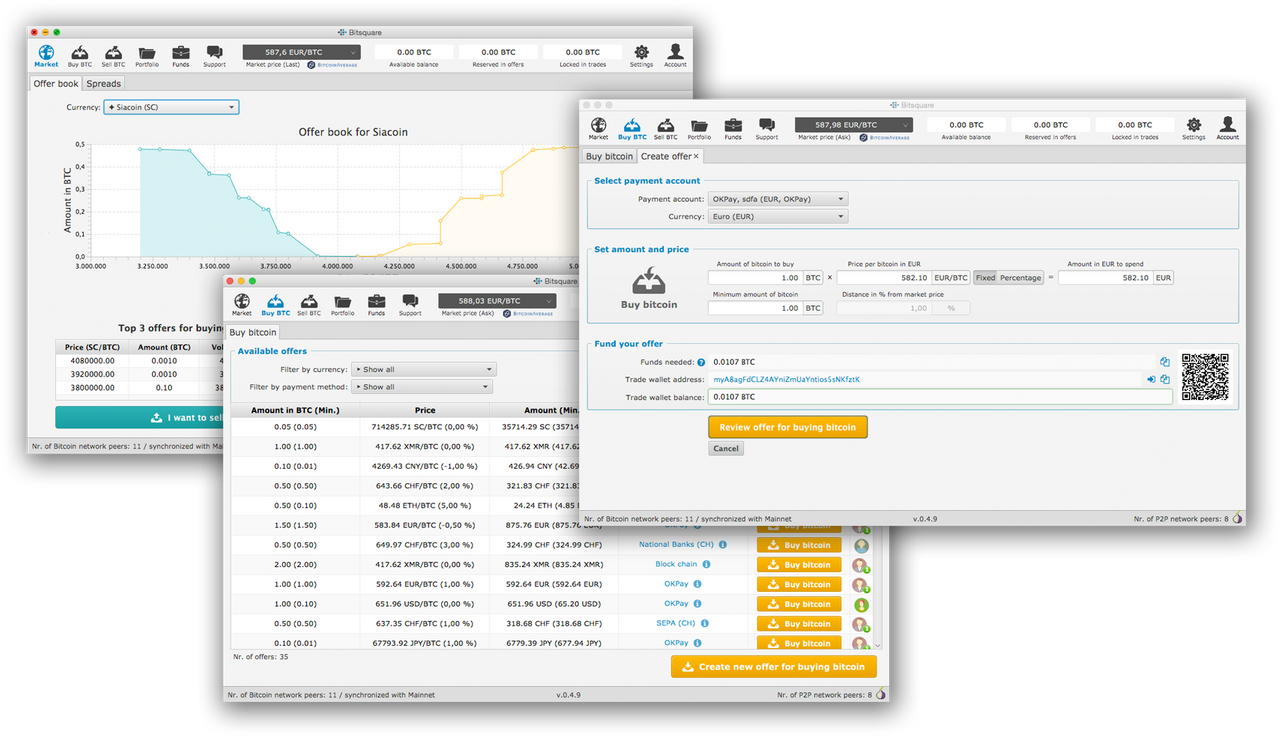Click Sell BTC icon in Offer book window
The image size is (1280, 737).
113,55
